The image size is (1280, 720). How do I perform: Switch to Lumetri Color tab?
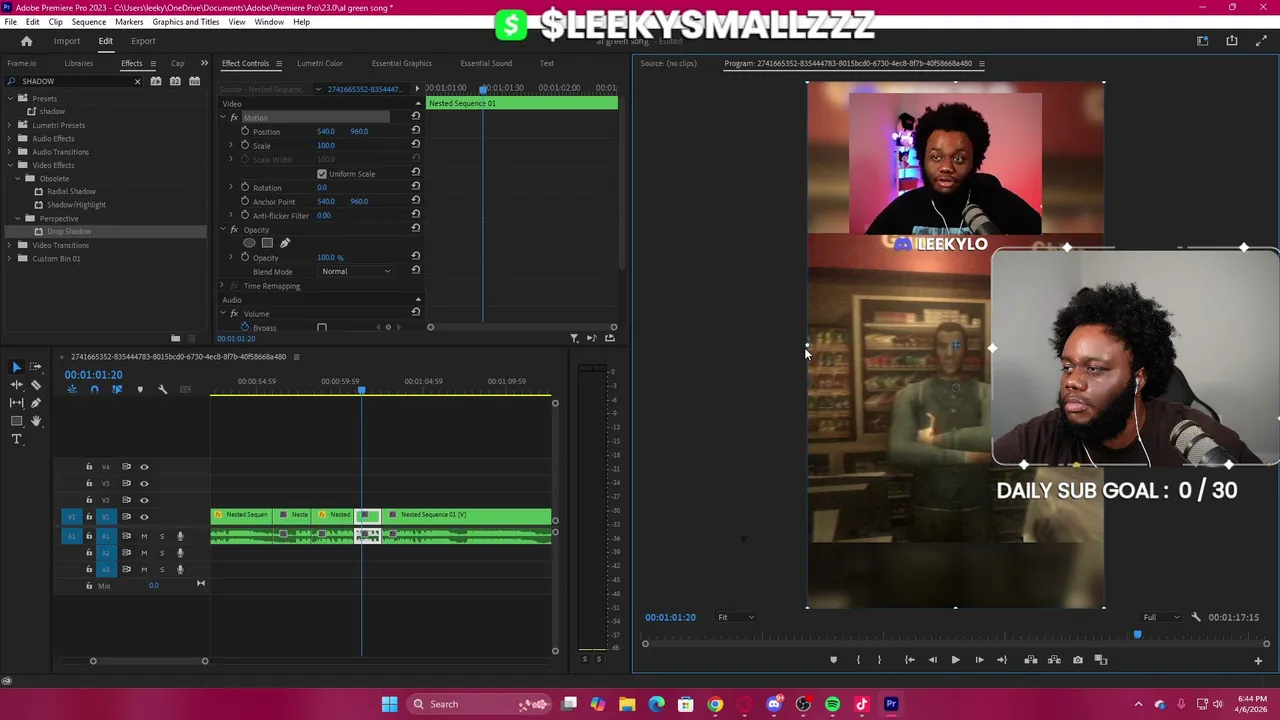[x=320, y=64]
